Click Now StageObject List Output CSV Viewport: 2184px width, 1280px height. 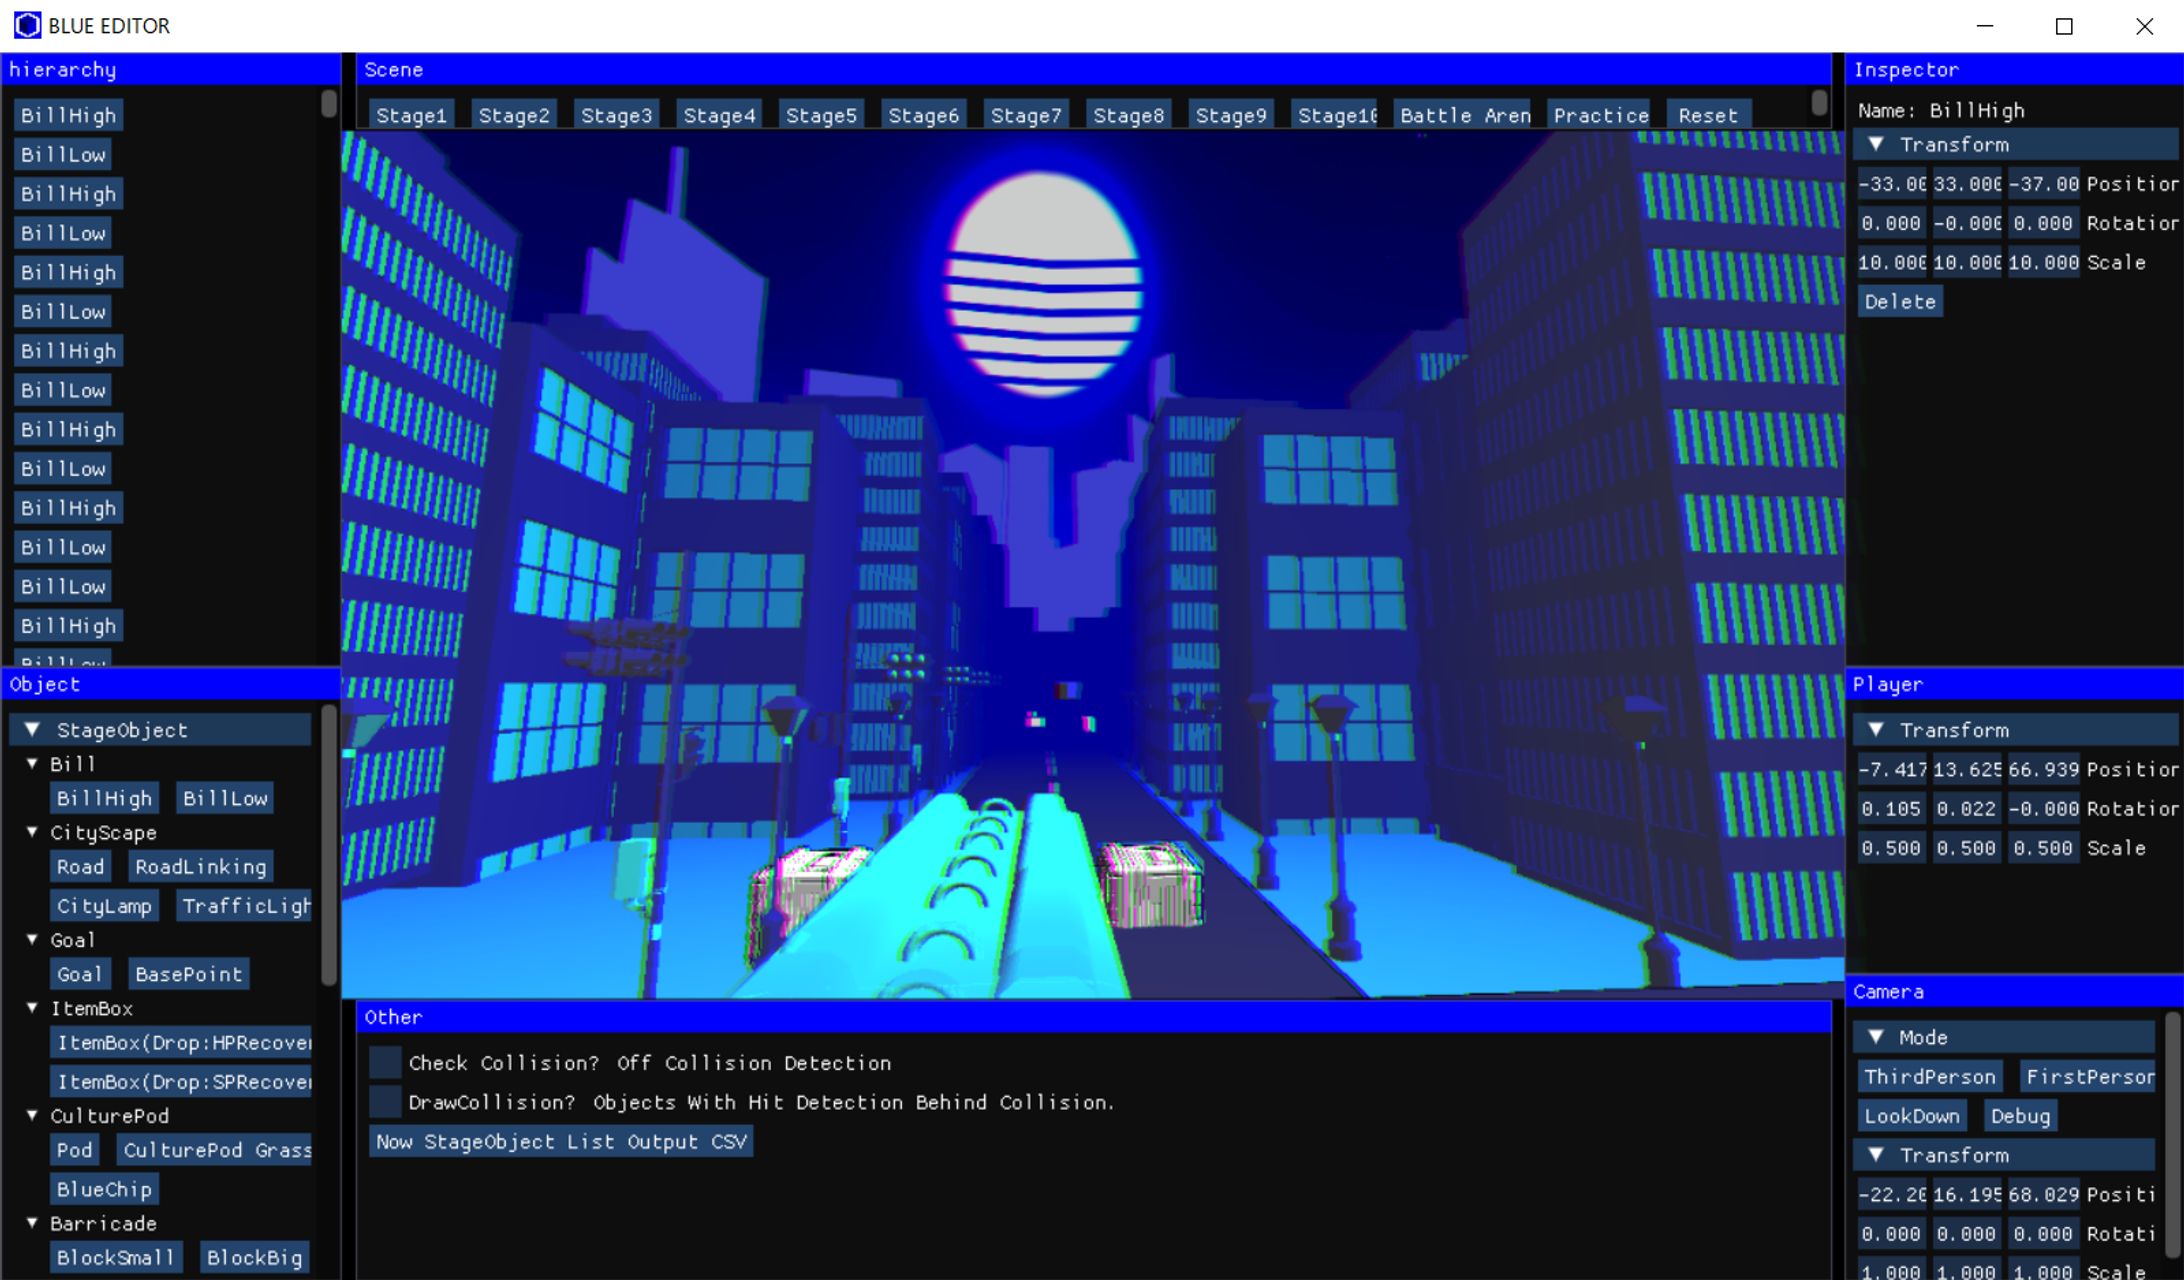[x=561, y=1142]
